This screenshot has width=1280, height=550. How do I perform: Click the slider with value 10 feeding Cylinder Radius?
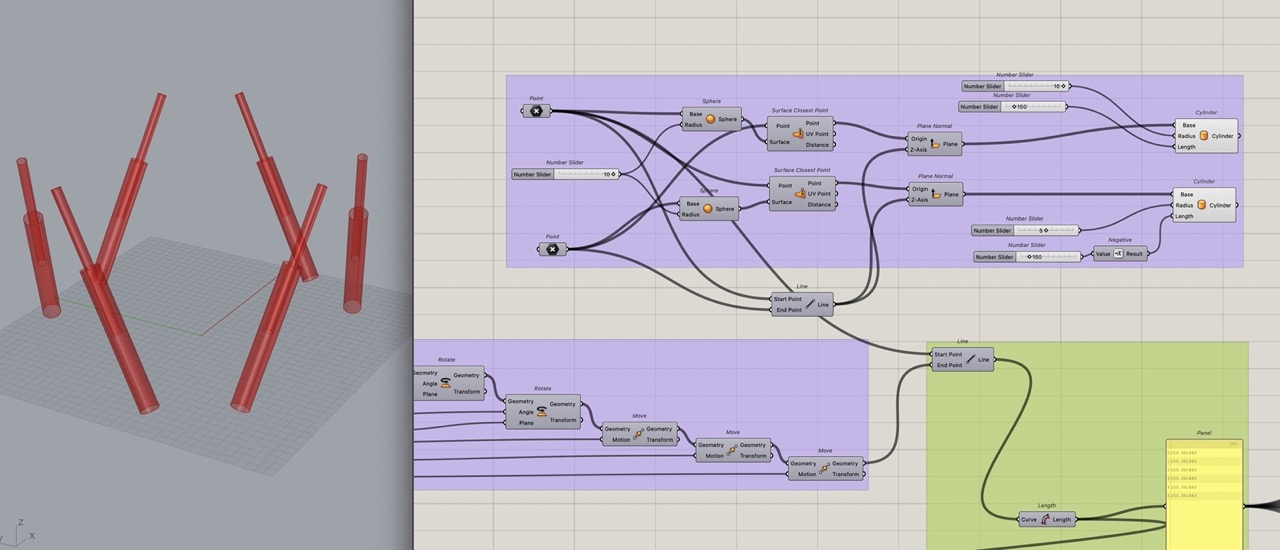click(x=1016, y=86)
